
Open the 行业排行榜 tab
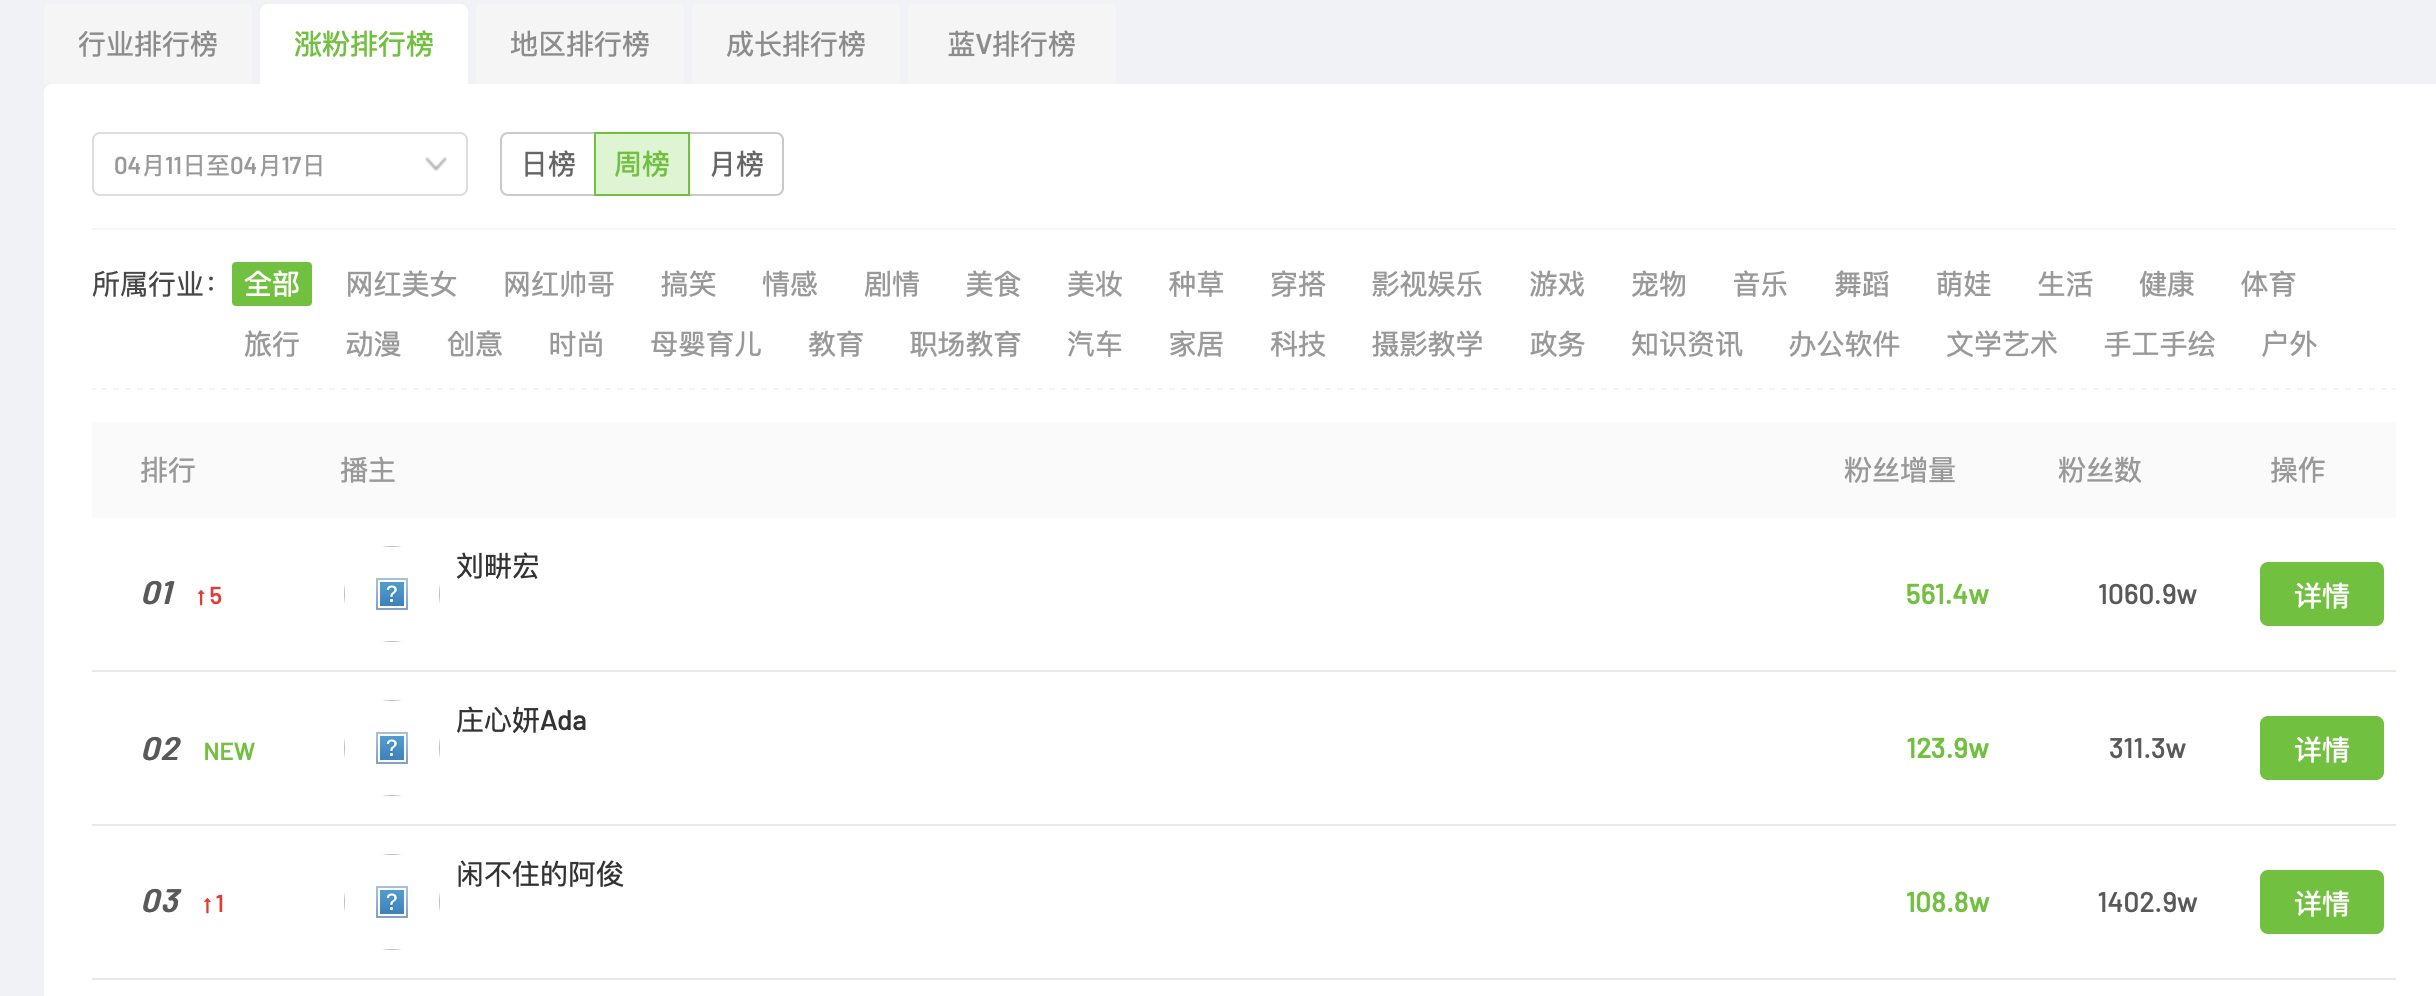coord(148,44)
